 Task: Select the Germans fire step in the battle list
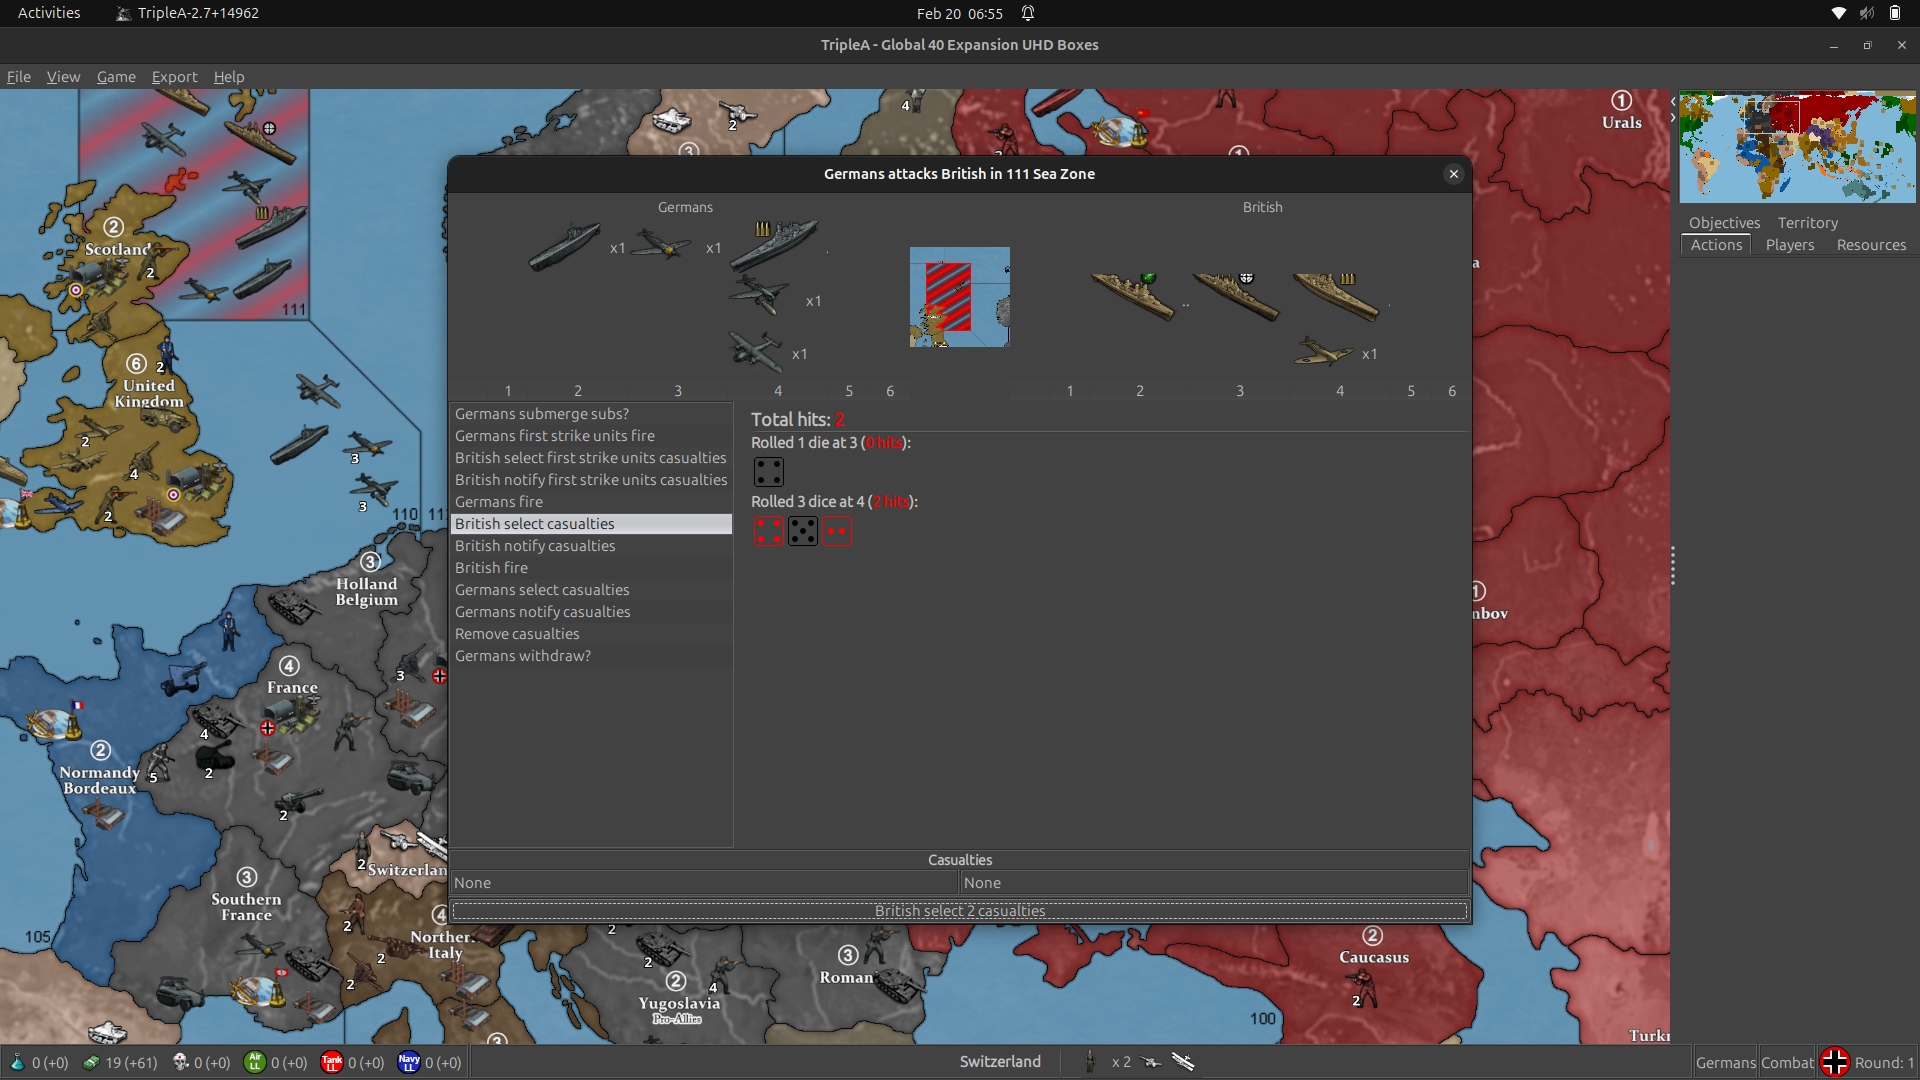(499, 501)
